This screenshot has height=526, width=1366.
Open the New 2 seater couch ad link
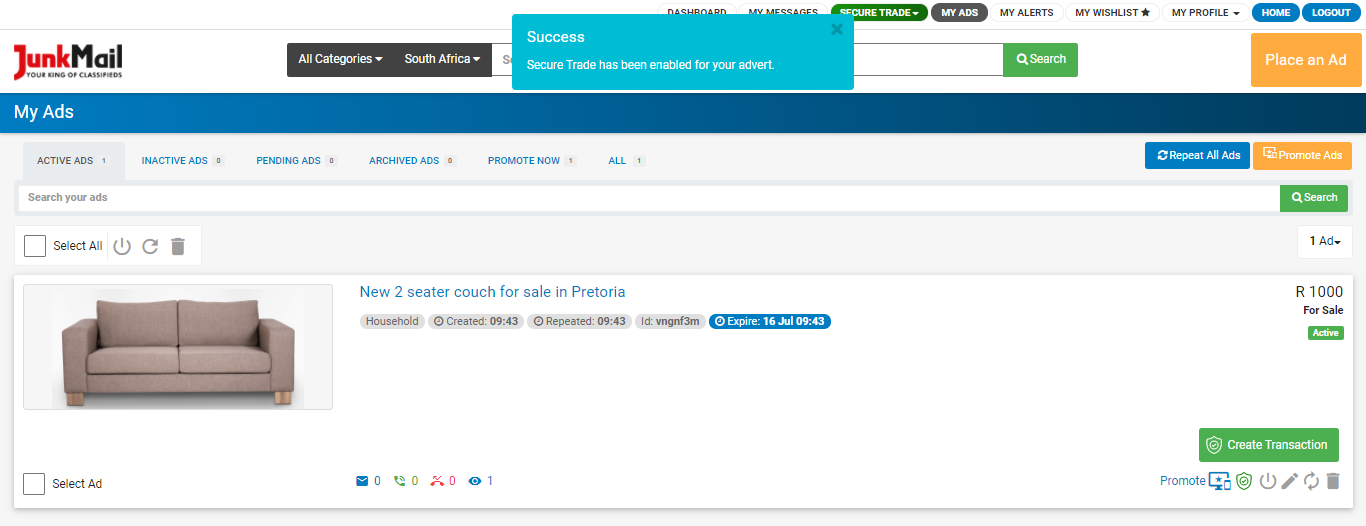(x=492, y=292)
